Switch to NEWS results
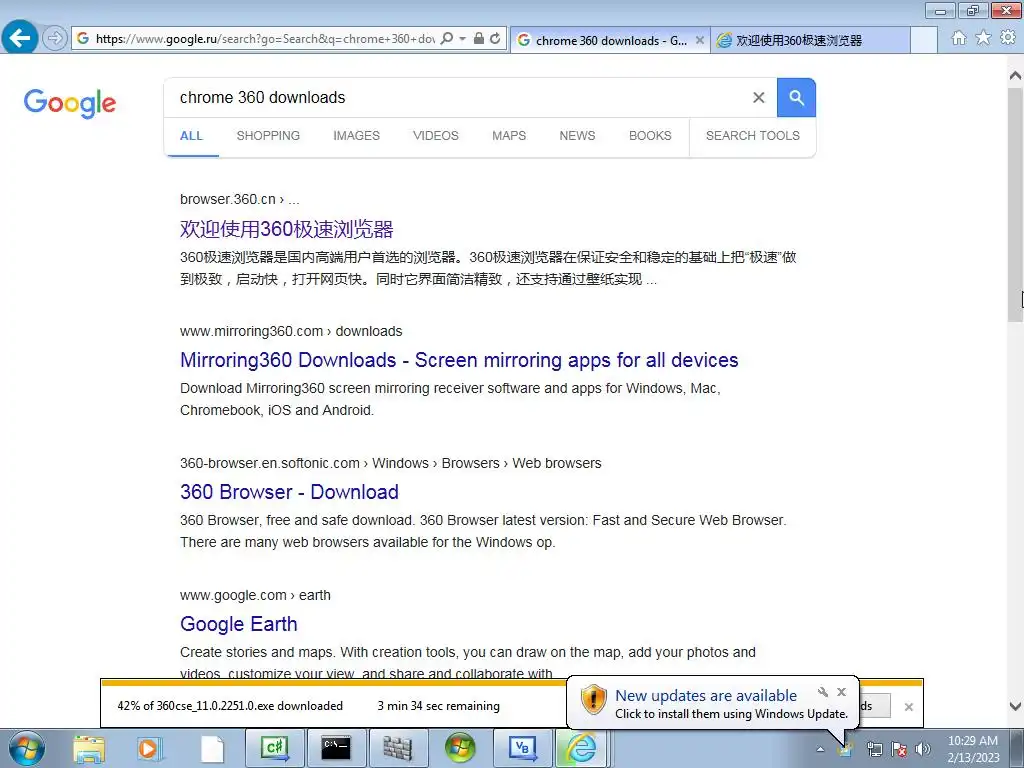 577,136
